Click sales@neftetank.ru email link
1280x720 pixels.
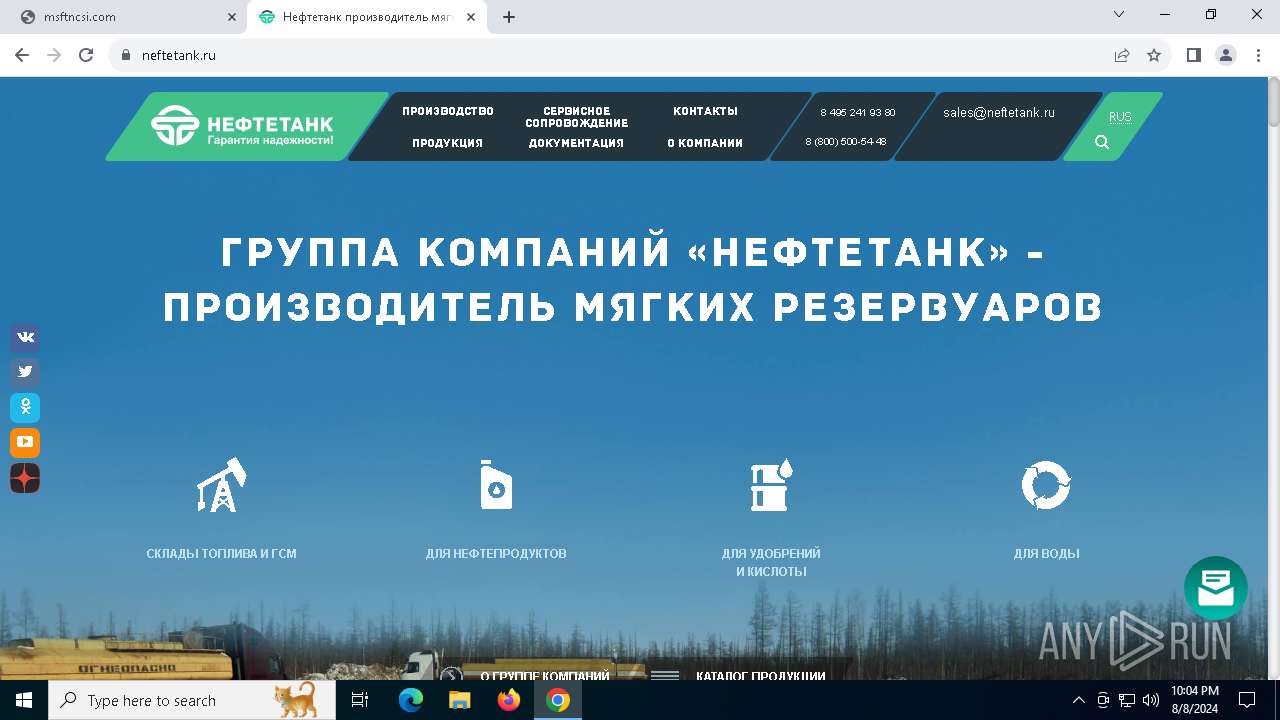999,113
